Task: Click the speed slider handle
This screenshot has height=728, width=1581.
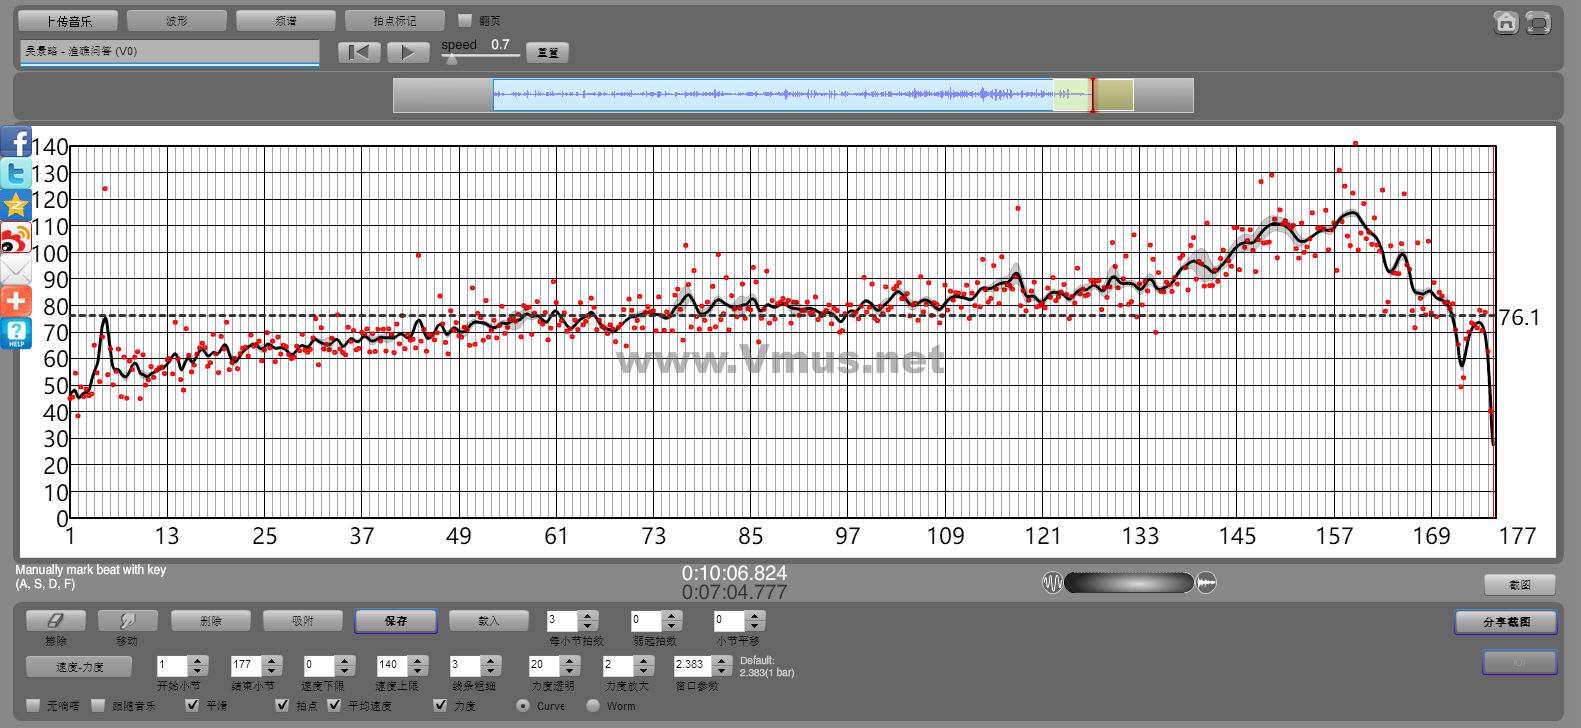Action: click(x=452, y=59)
